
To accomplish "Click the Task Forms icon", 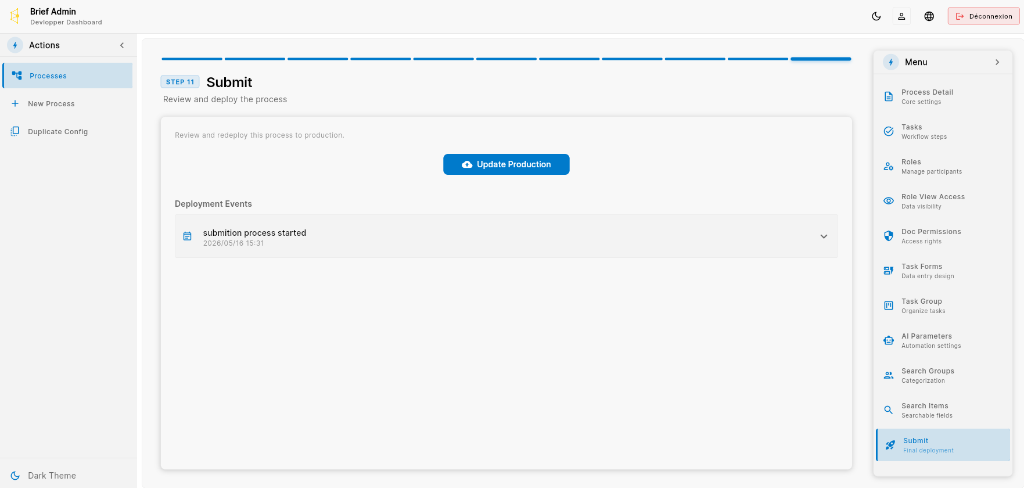I will pos(888,270).
